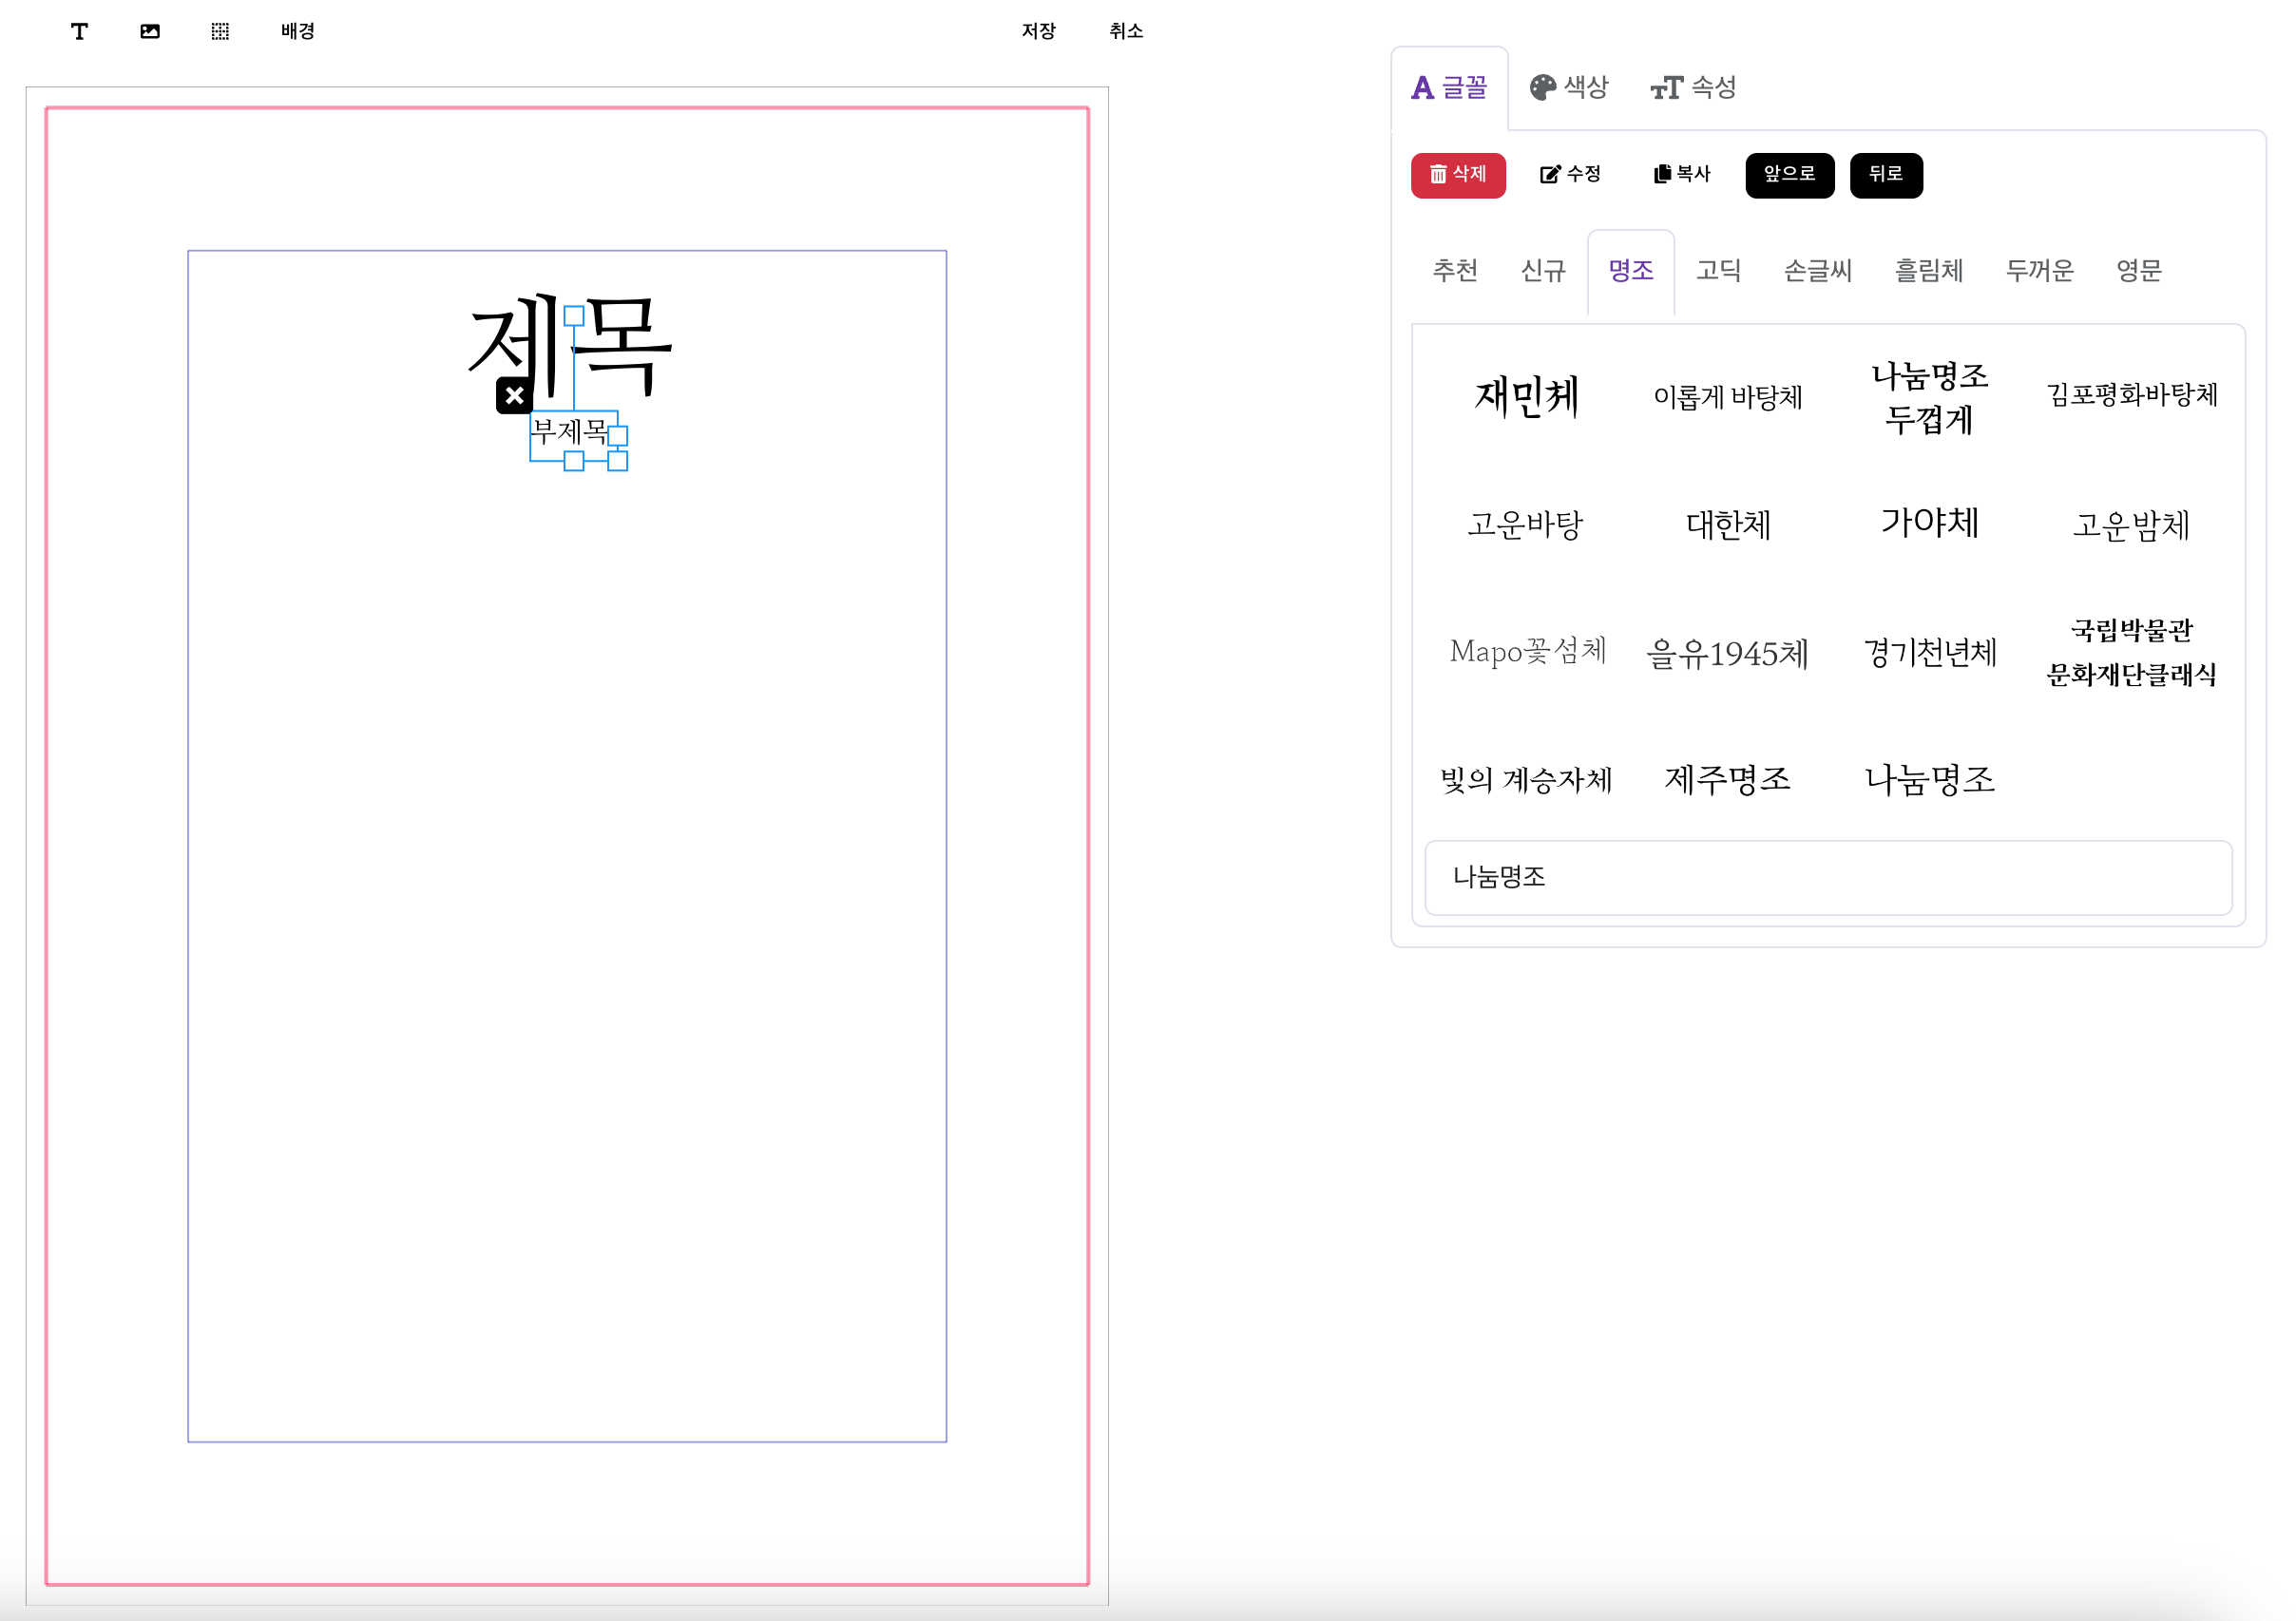The height and width of the screenshot is (1621, 2296).
Task: Bring forward with 앞으로 button
Action: point(1789,175)
